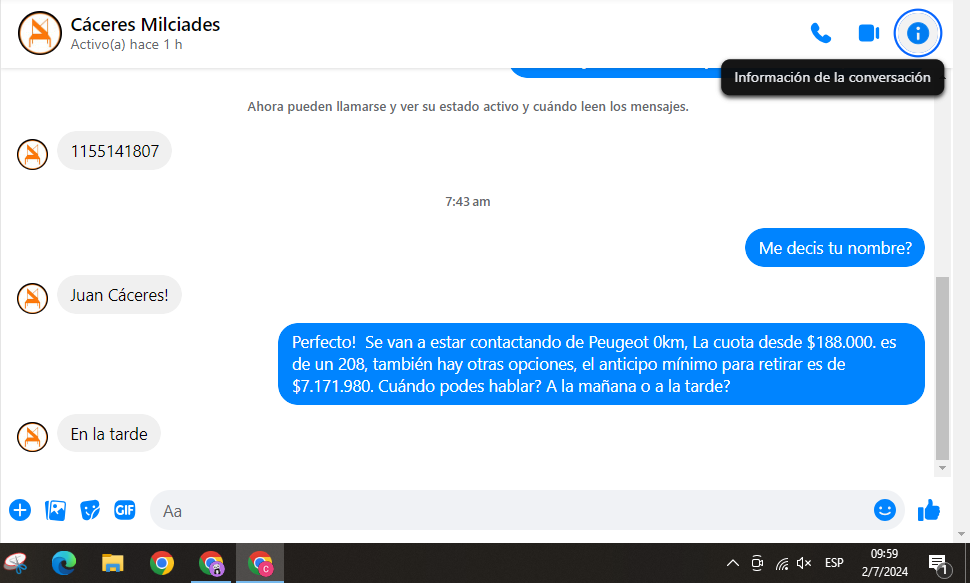Viewport: 970px width, 583px height.
Task: Select the message 1155141807
Action: 114,151
